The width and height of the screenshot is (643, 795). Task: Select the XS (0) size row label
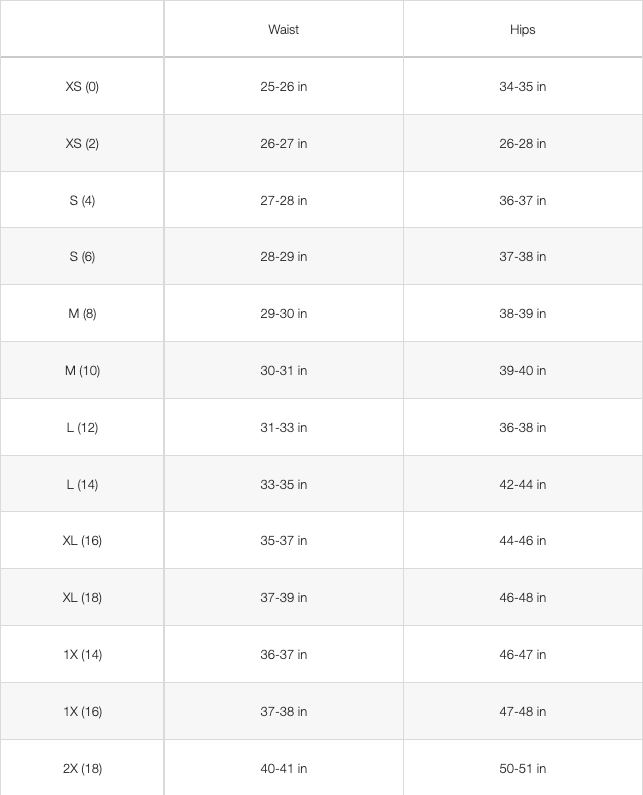[82, 87]
